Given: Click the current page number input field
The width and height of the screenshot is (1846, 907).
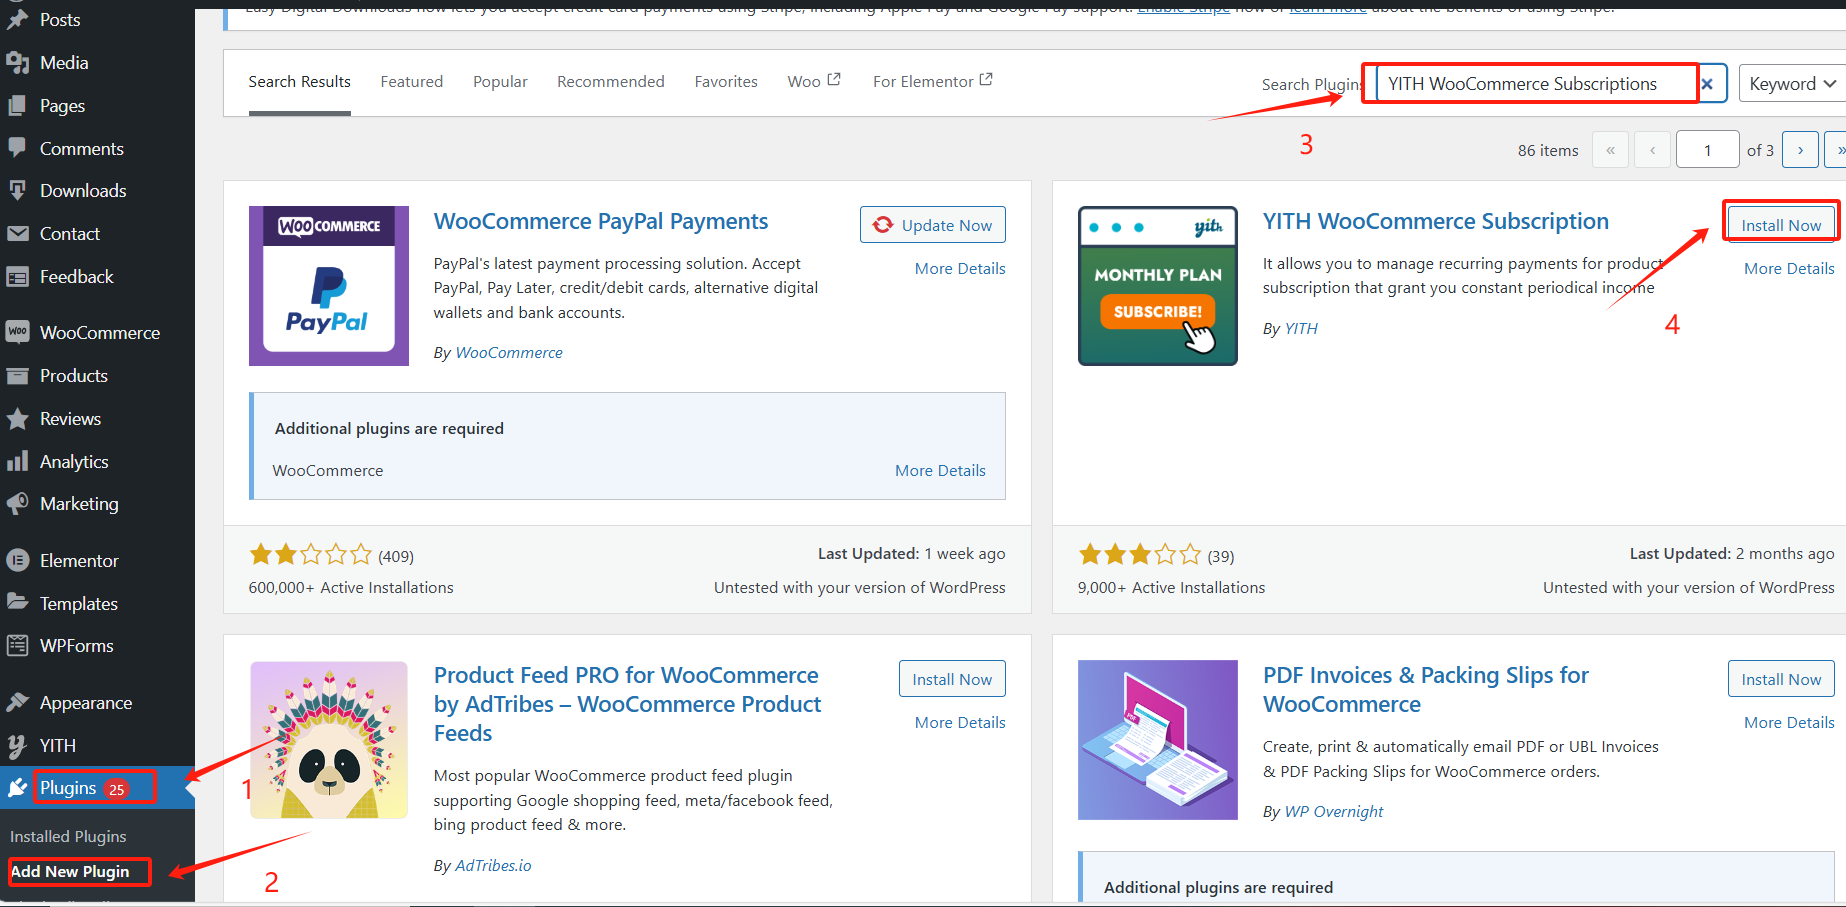Looking at the screenshot, I should point(1707,149).
